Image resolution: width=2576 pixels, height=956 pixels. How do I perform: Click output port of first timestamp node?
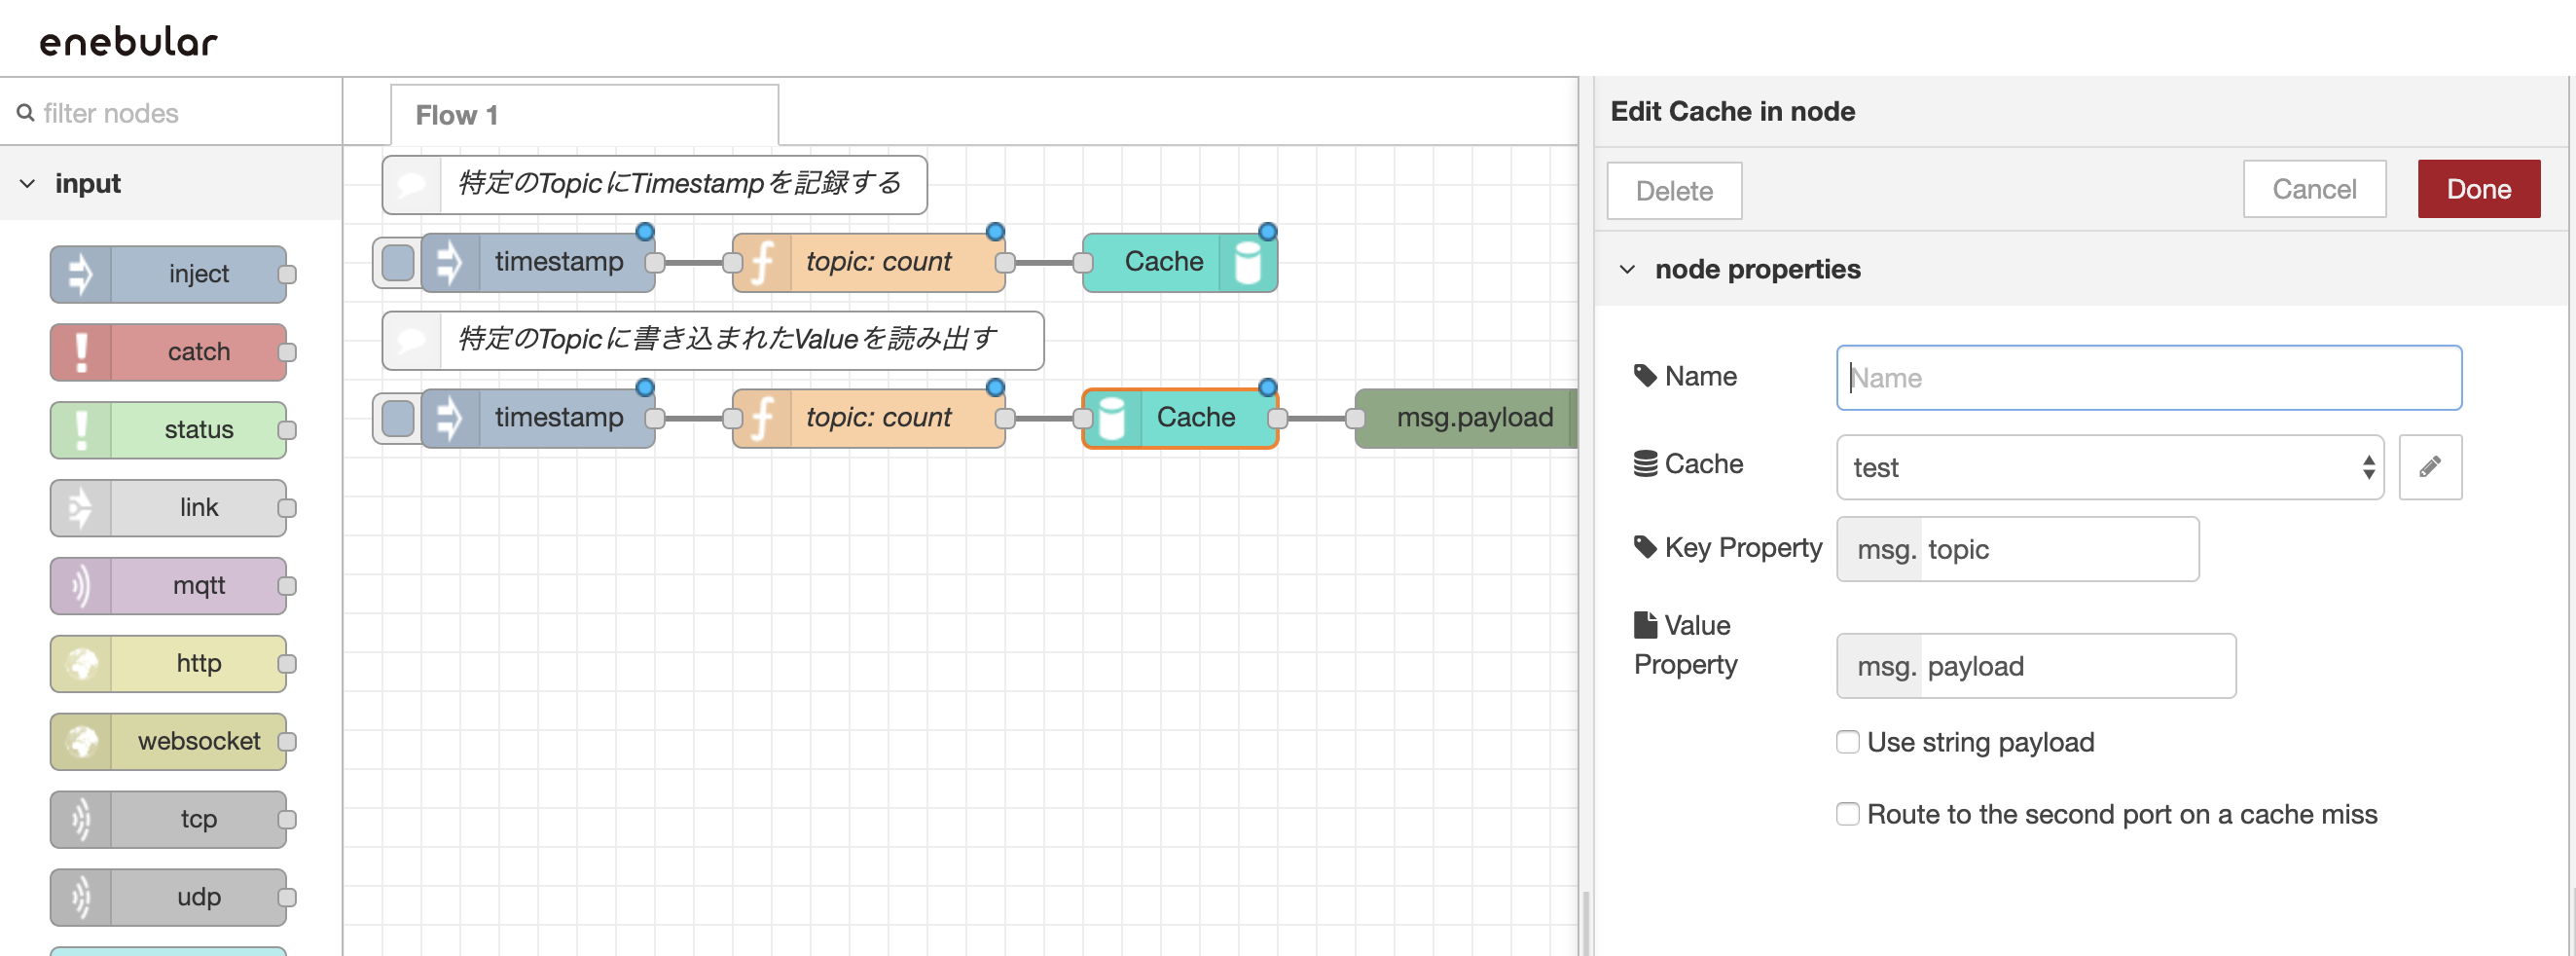pyautogui.click(x=655, y=263)
